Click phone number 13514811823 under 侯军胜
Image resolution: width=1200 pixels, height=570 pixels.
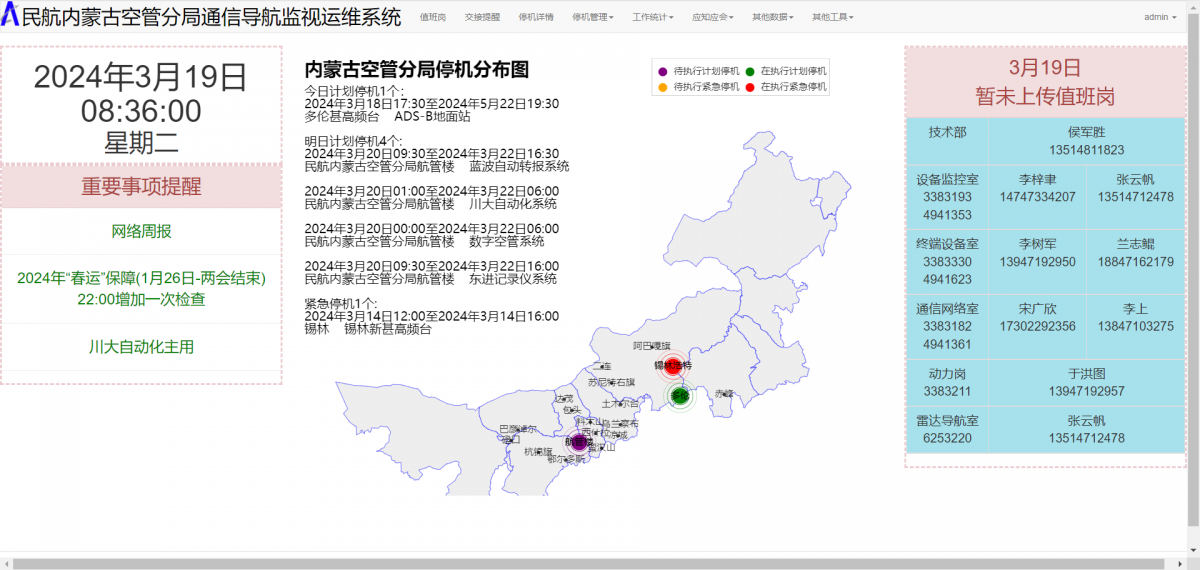pyautogui.click(x=1086, y=150)
